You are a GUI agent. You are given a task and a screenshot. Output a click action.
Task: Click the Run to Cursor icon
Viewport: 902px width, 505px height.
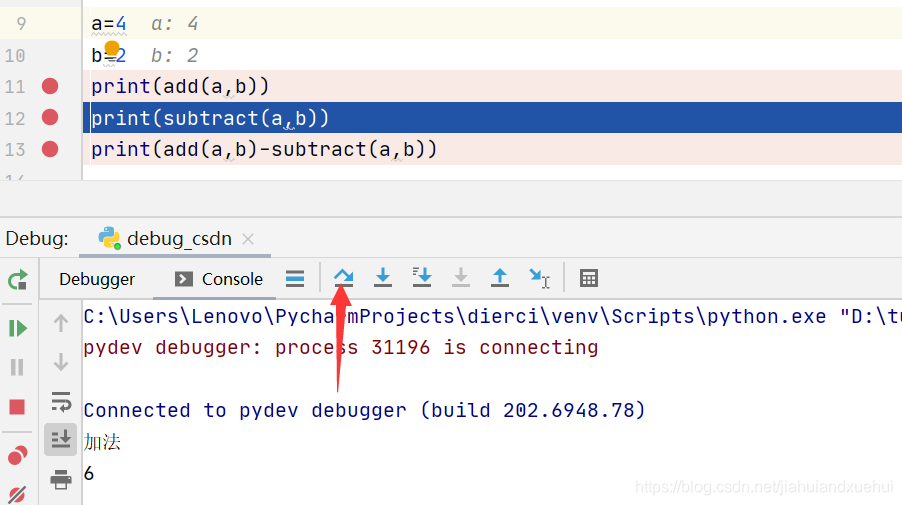pos(540,278)
